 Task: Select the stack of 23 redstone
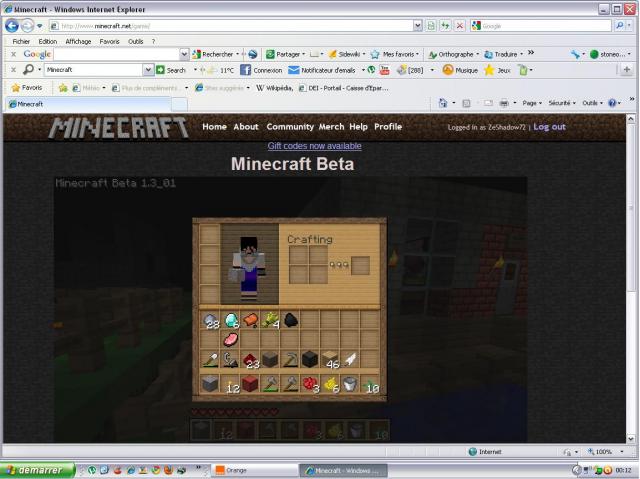click(x=251, y=361)
